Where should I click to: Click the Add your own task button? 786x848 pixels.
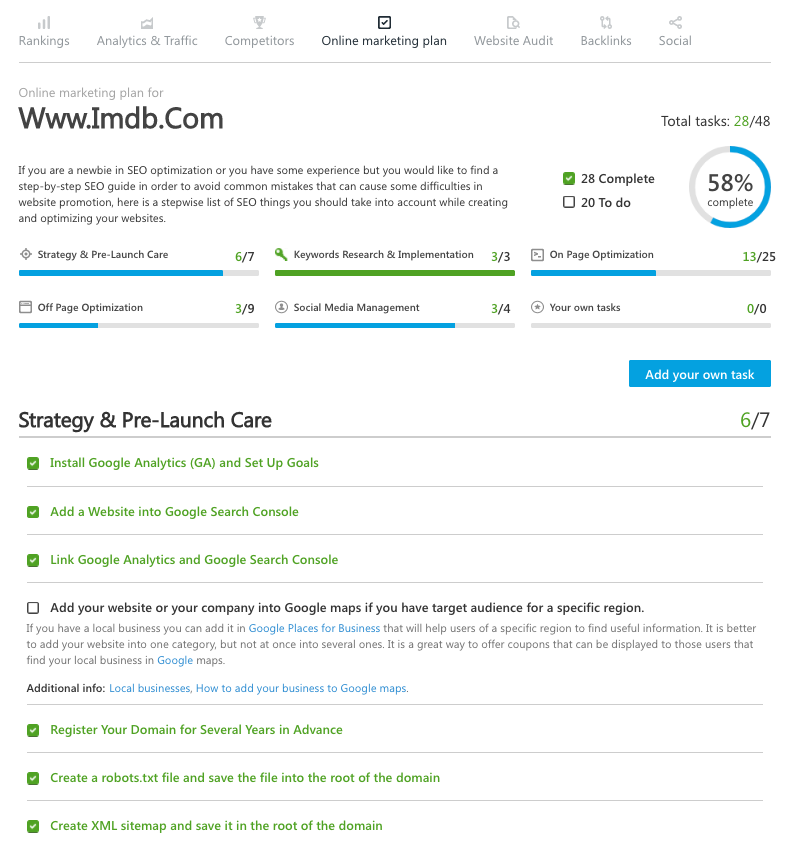[x=699, y=374]
